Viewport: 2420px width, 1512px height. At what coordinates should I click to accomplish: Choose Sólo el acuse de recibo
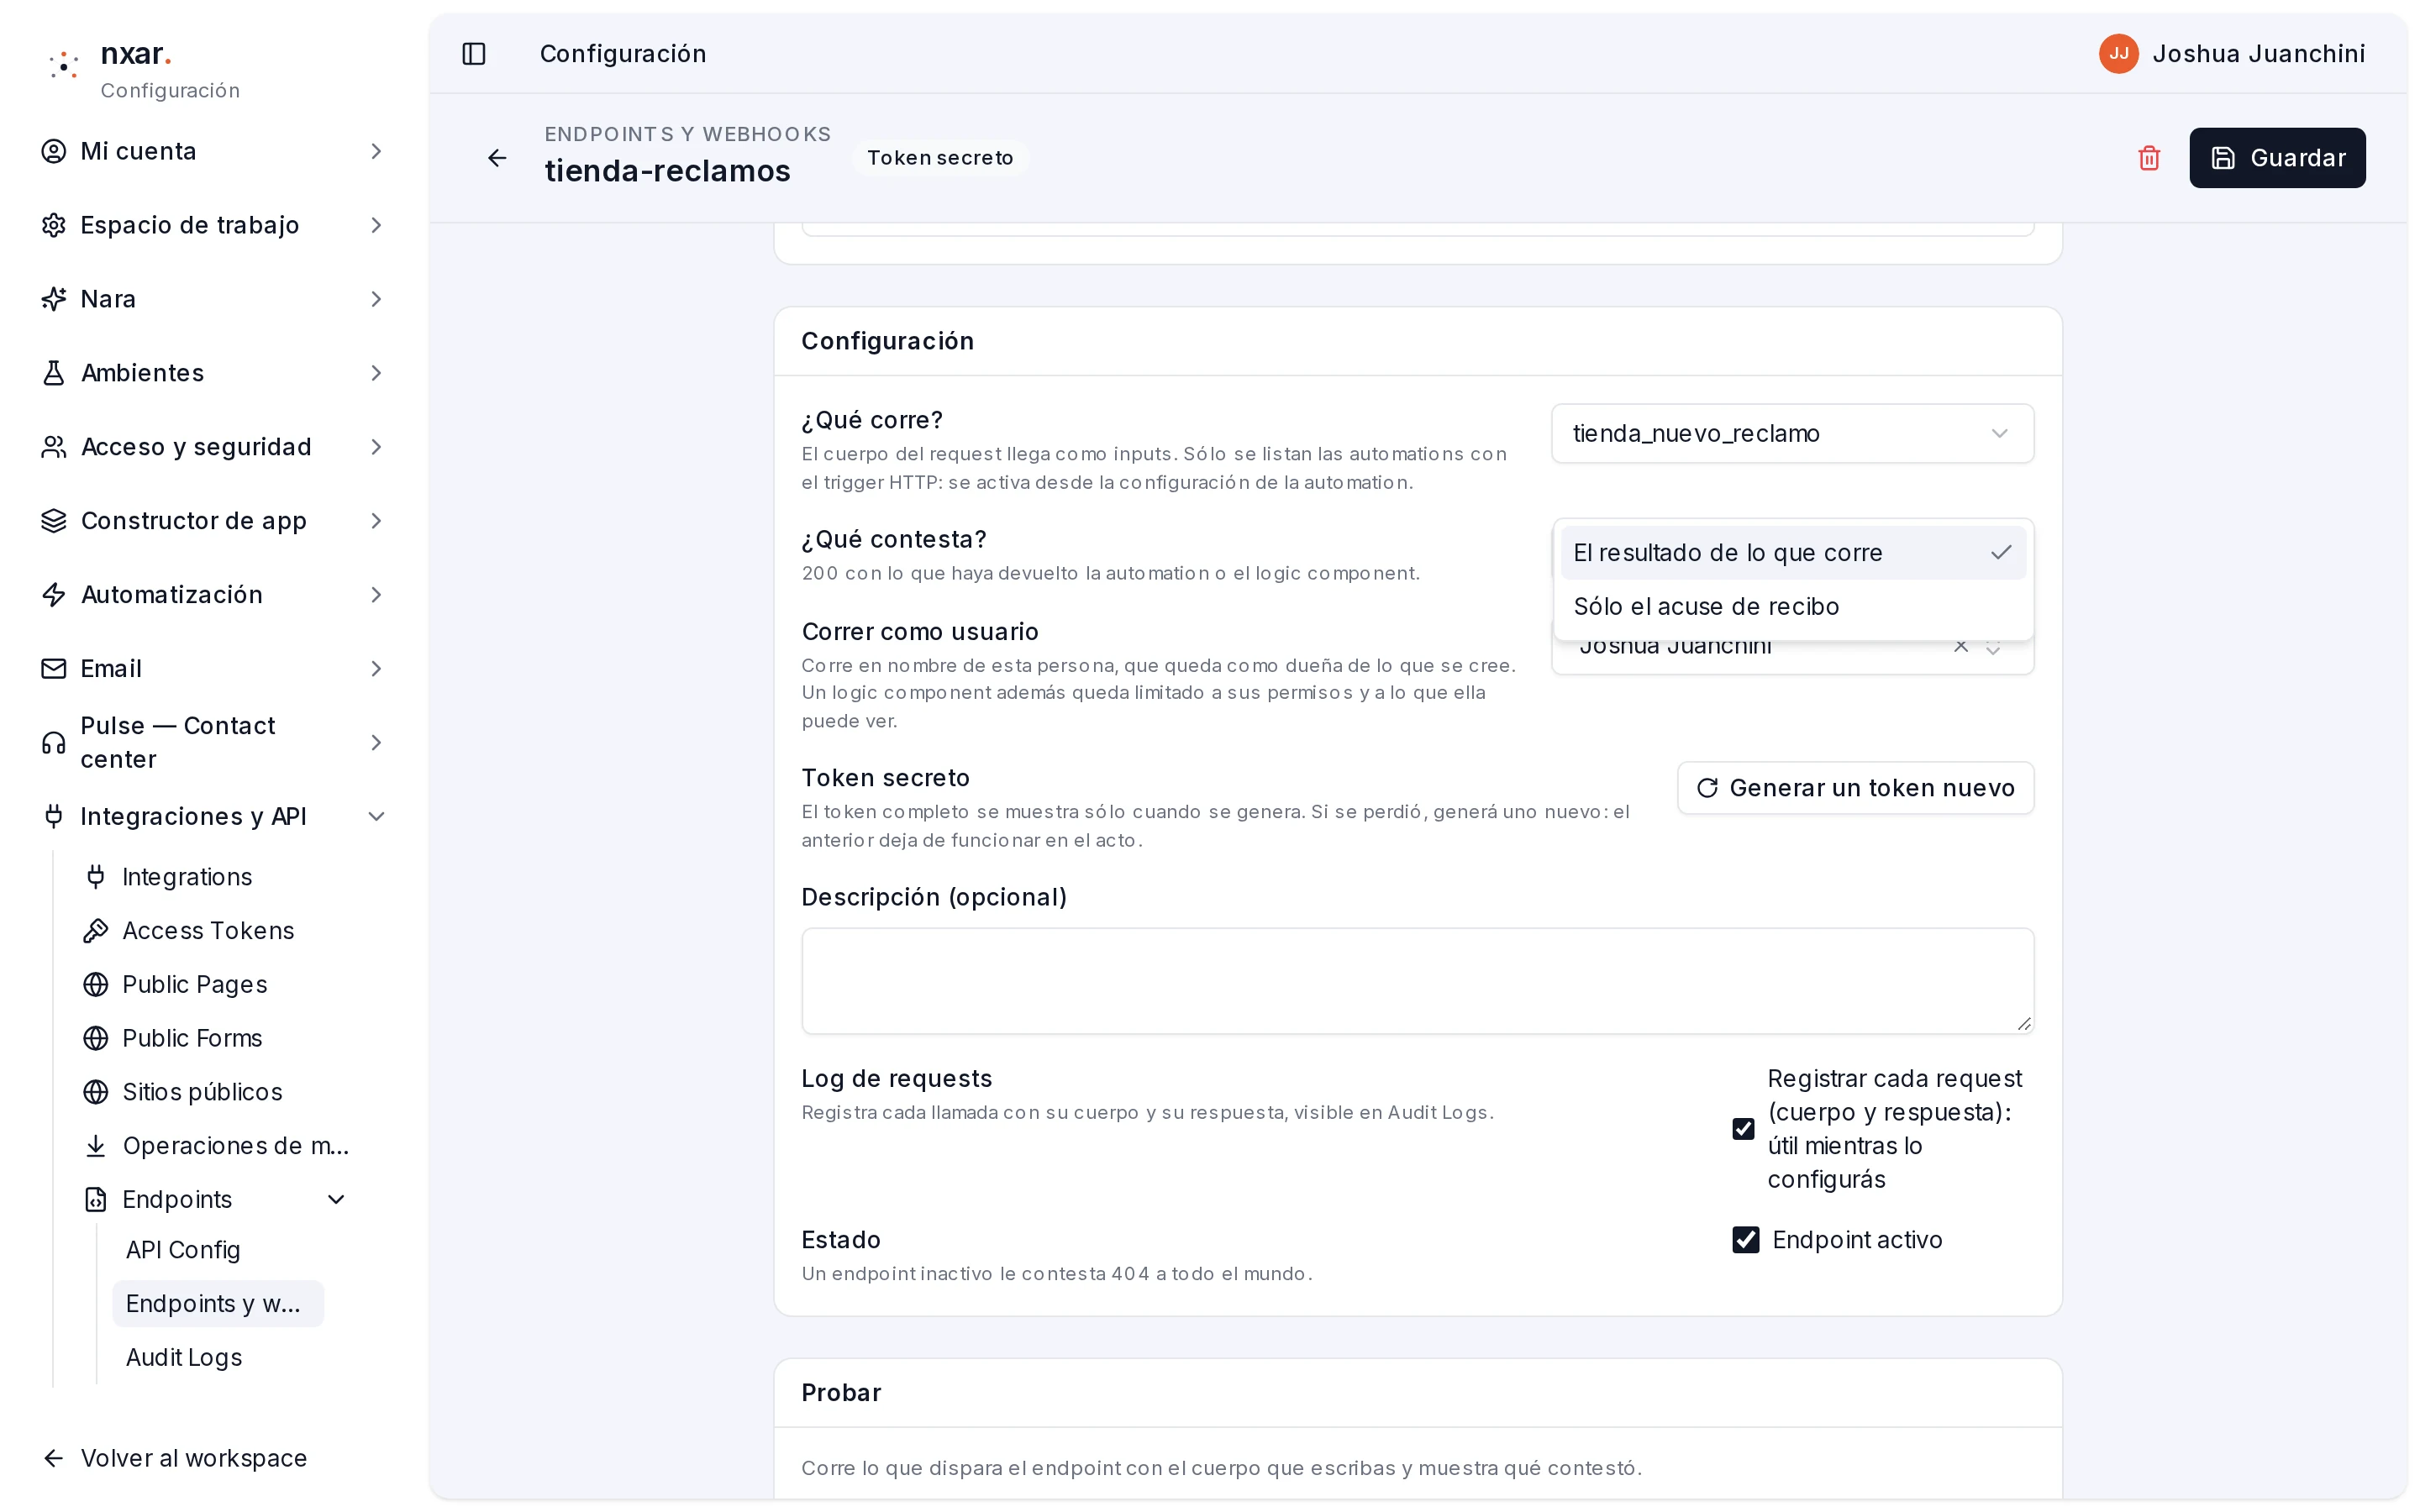1792,607
